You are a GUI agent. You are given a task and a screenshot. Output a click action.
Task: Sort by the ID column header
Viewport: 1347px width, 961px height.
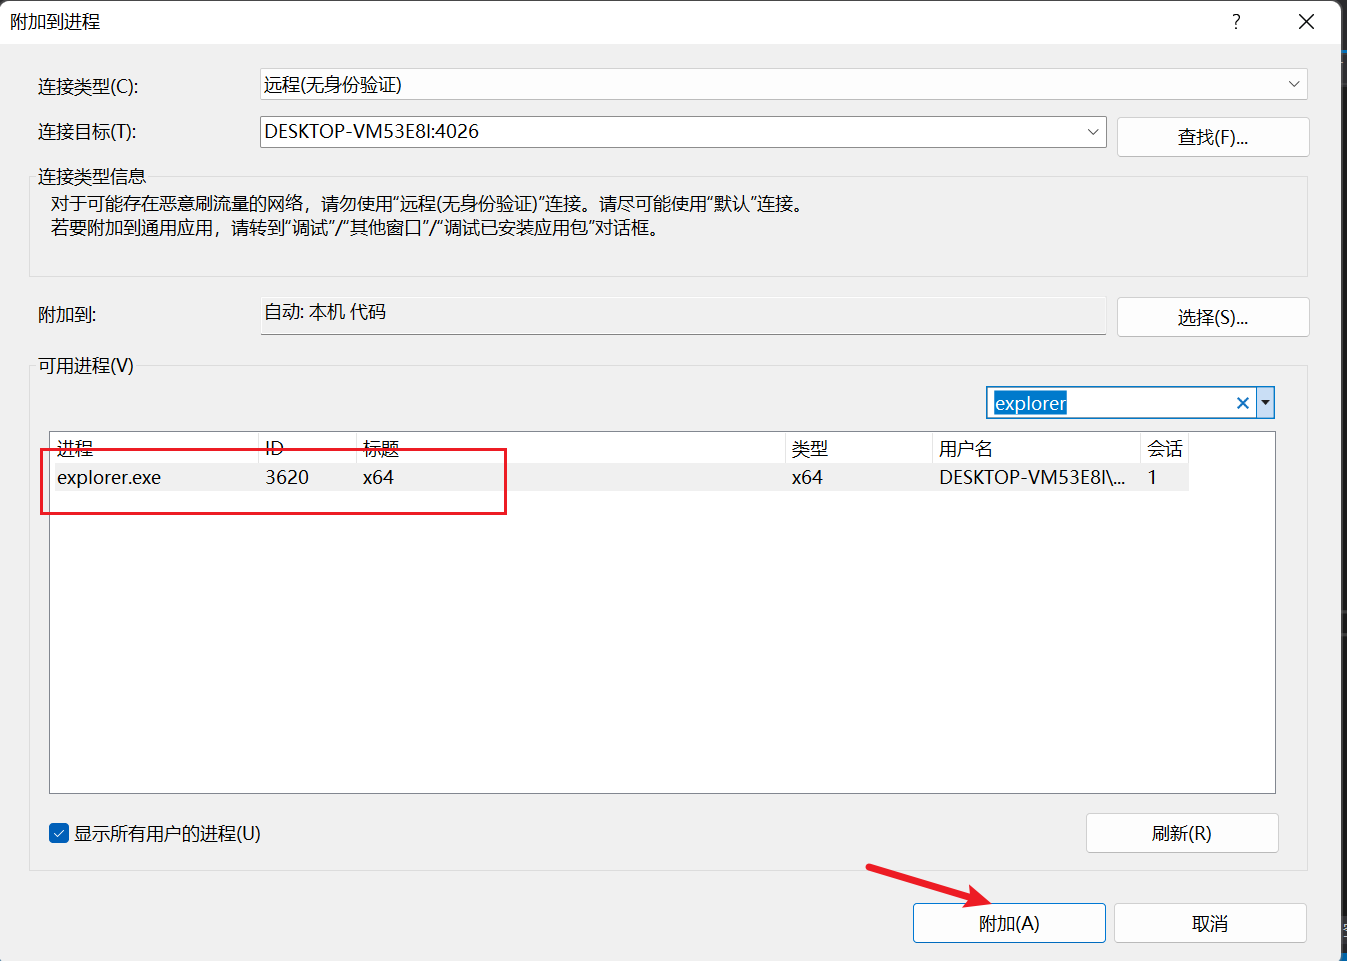[274, 448]
